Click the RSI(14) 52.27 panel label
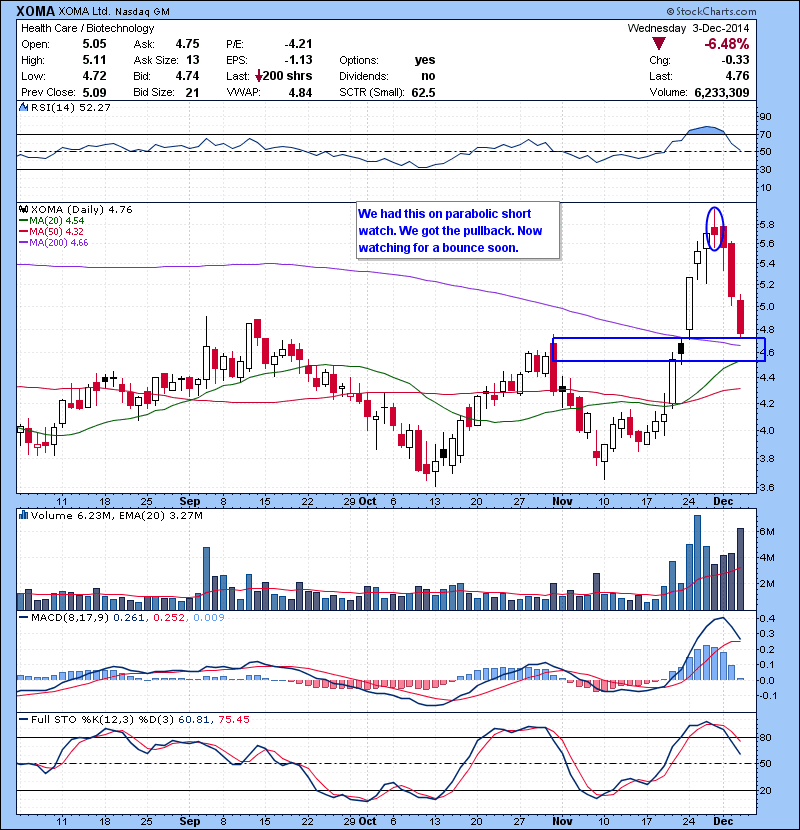Image resolution: width=800 pixels, height=830 pixels. [x=70, y=107]
